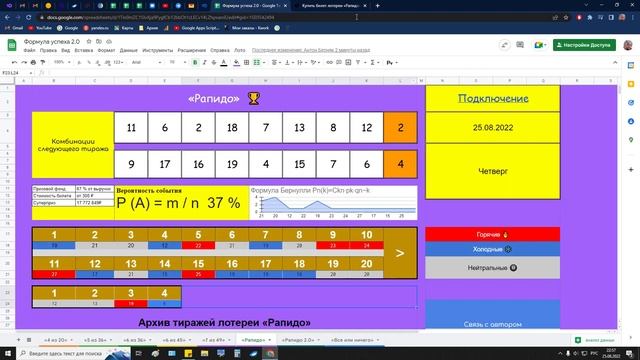This screenshot has height=360, width=640.
Task: Open the font family dropdown
Action: pyautogui.click(x=147, y=62)
